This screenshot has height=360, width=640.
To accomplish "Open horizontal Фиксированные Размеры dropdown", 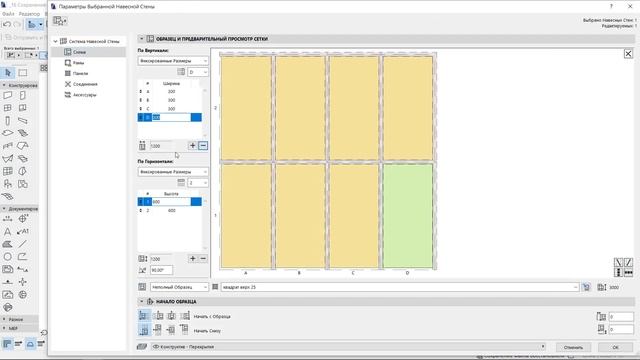I will pyautogui.click(x=173, y=172).
